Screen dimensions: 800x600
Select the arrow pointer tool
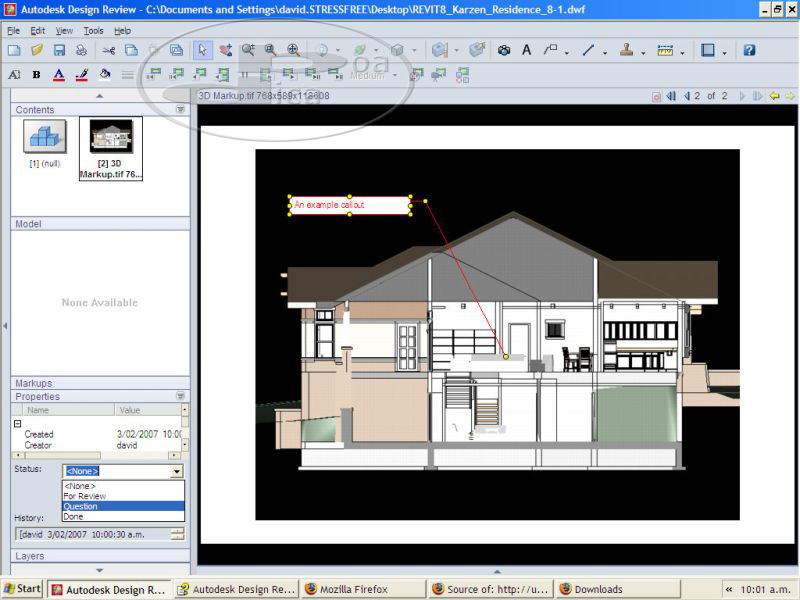tap(202, 50)
